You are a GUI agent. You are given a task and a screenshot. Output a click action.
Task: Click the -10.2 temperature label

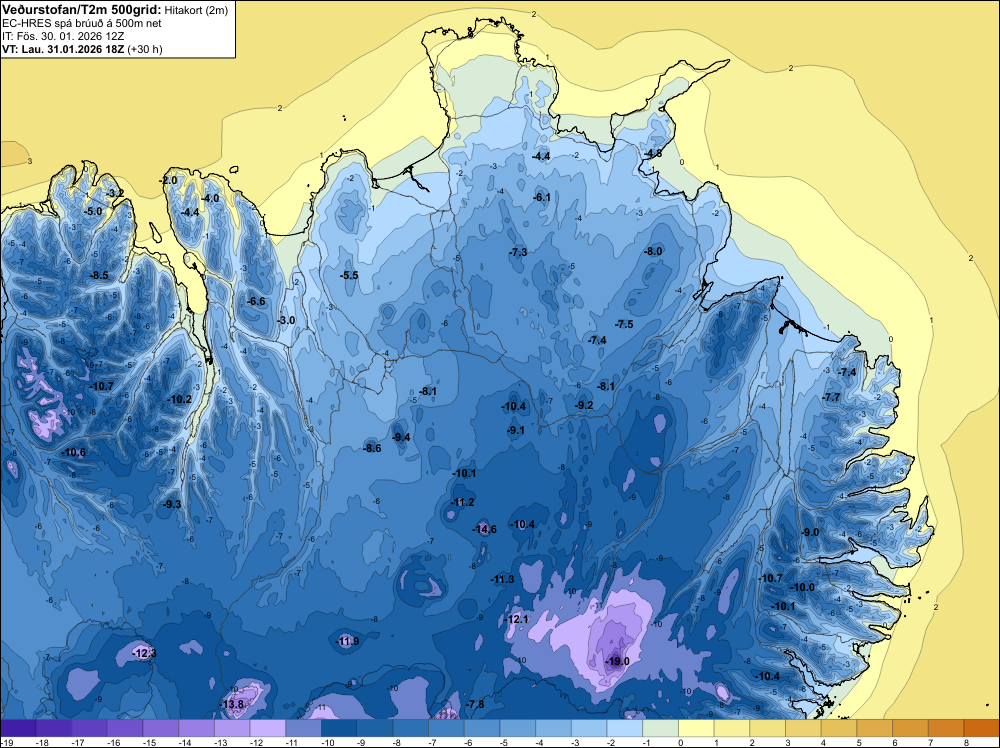tap(179, 399)
